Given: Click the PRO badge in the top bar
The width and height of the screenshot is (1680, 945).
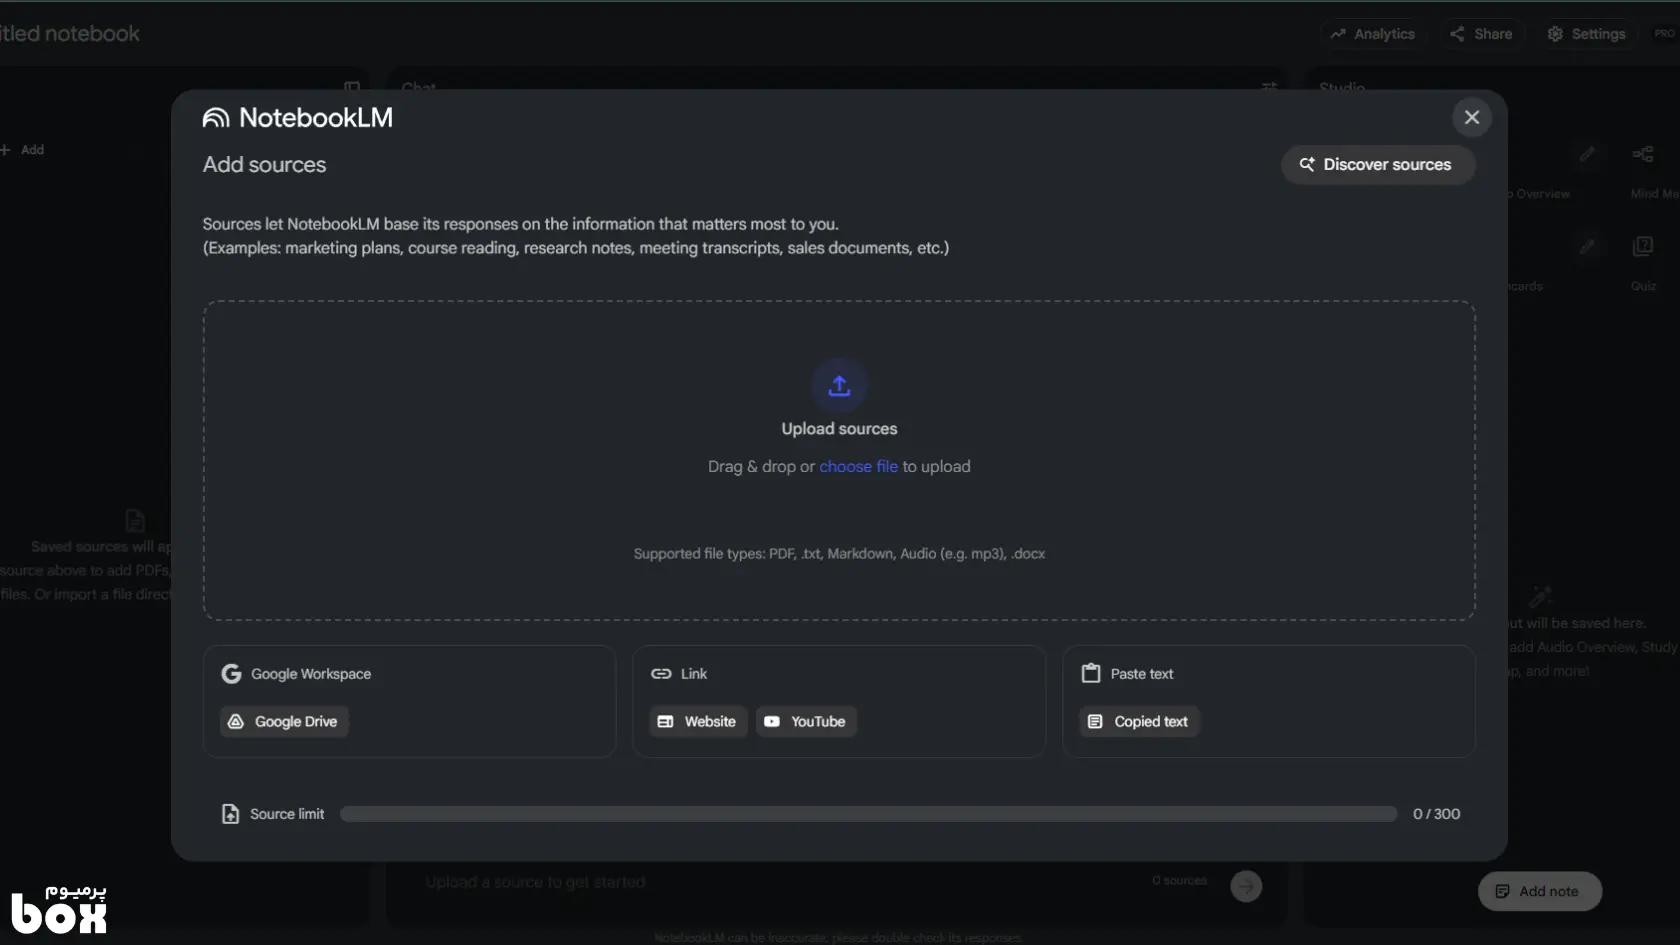Looking at the screenshot, I should coord(1664,34).
